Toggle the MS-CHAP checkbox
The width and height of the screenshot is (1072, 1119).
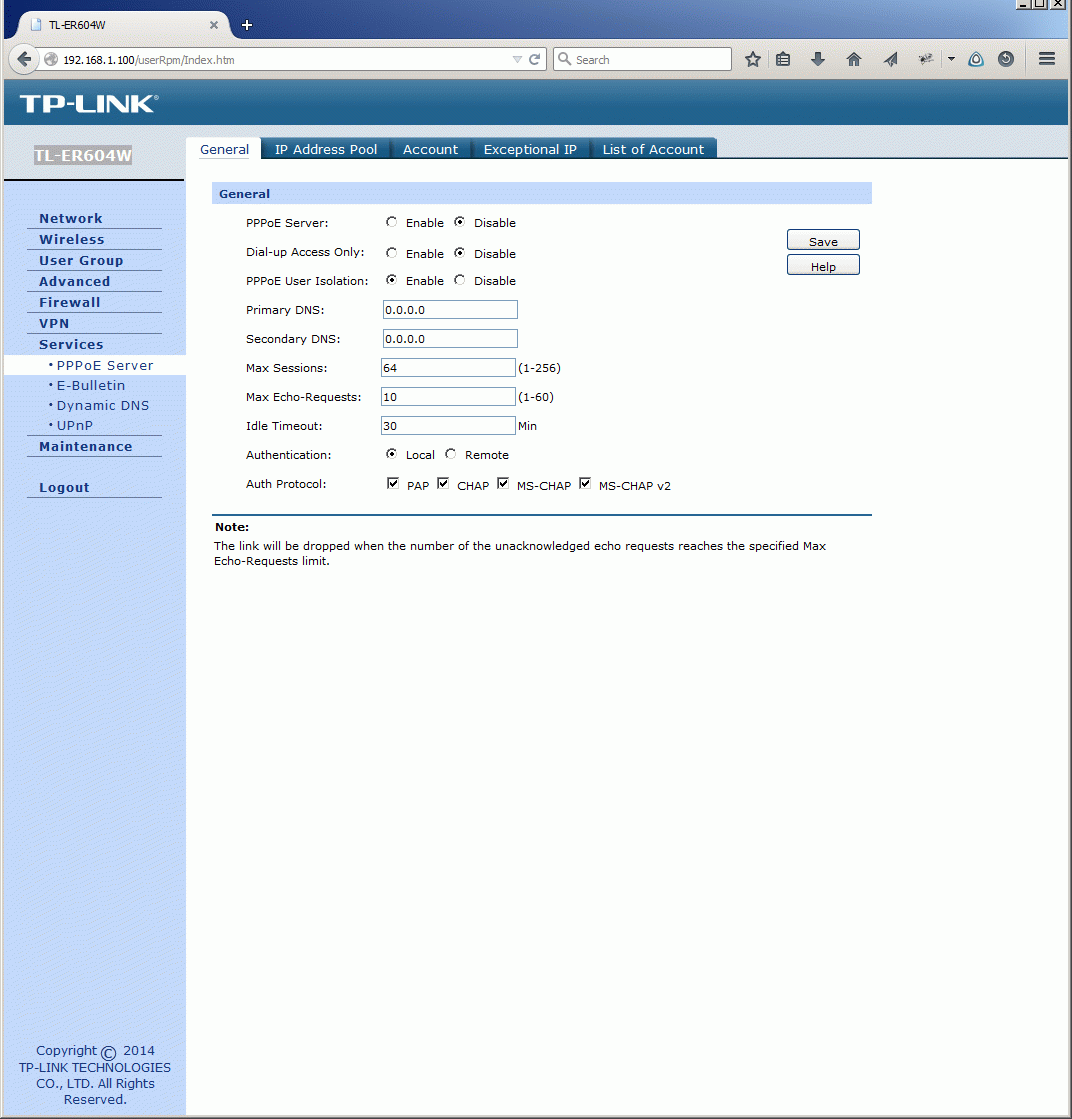pyautogui.click(x=502, y=484)
